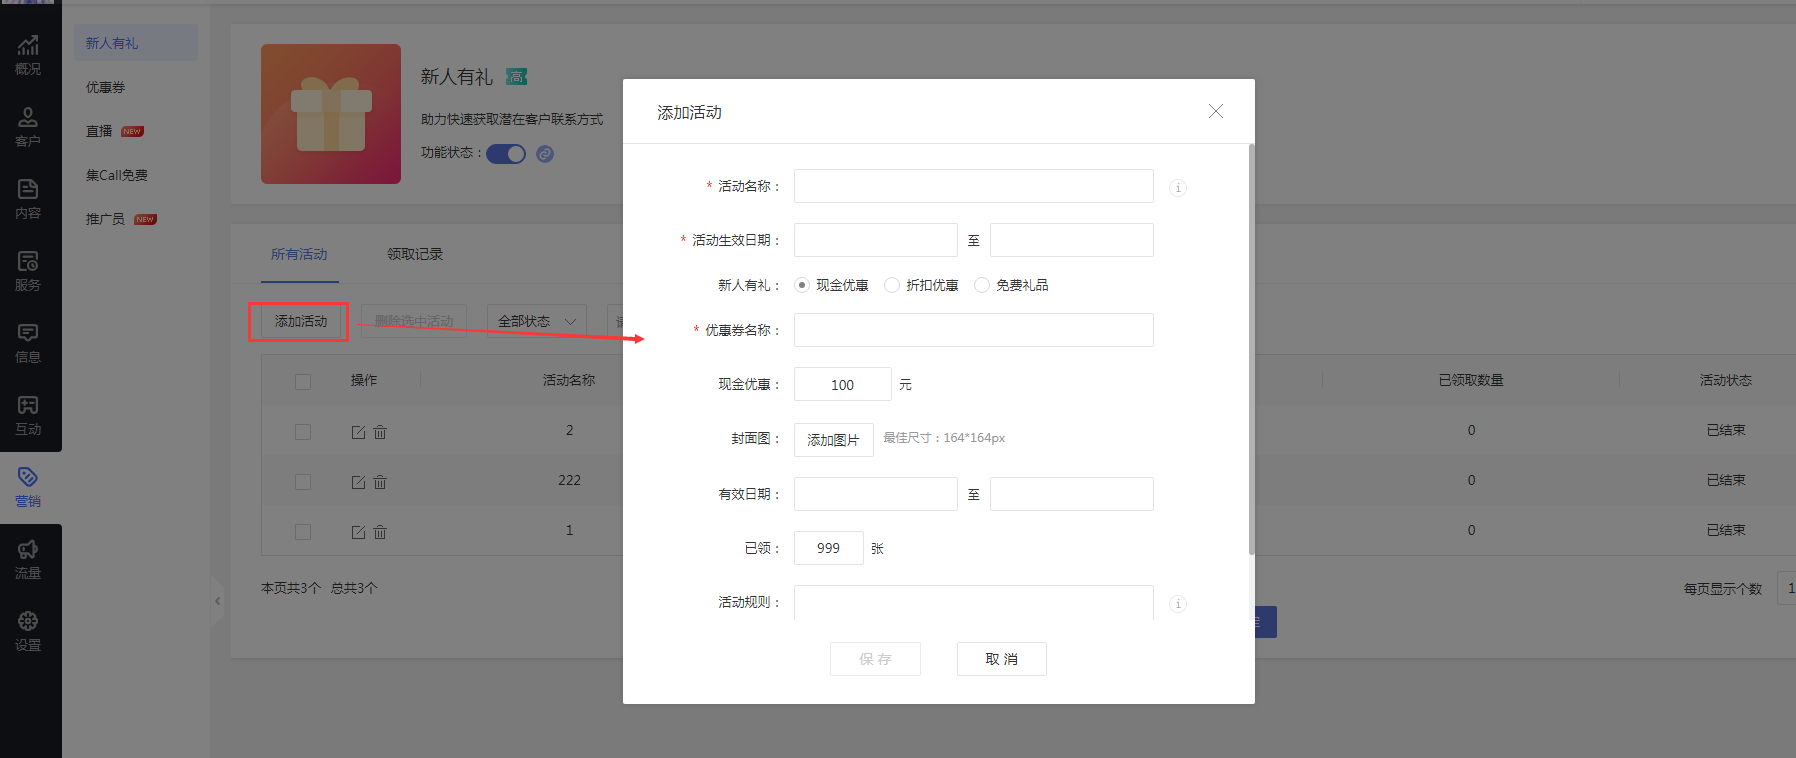This screenshot has width=1796, height=758.
Task: Open the 设置 settings sidebar icon
Action: pos(28,631)
